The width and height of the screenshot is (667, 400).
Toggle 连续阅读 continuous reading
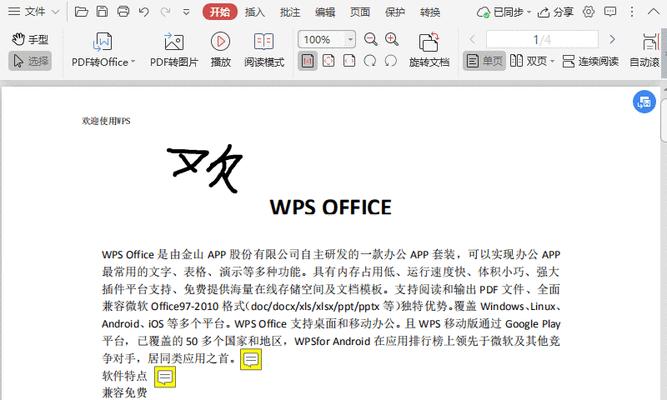(x=590, y=61)
